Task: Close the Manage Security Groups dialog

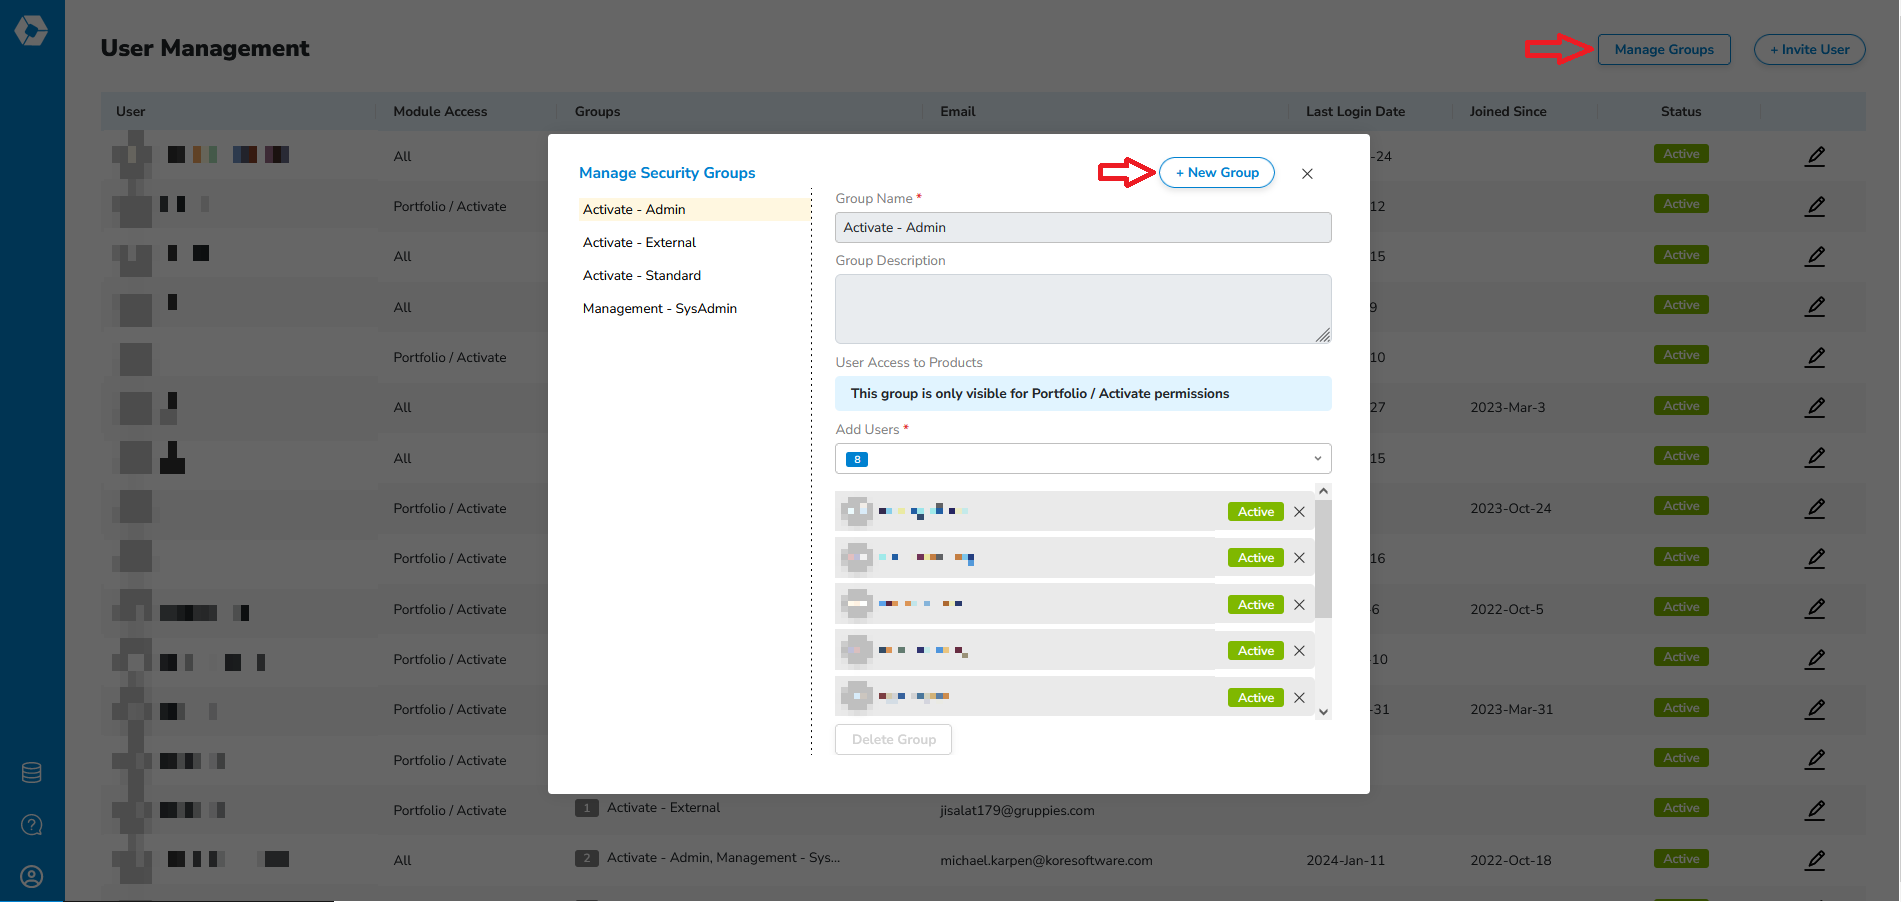Action: pos(1307,174)
